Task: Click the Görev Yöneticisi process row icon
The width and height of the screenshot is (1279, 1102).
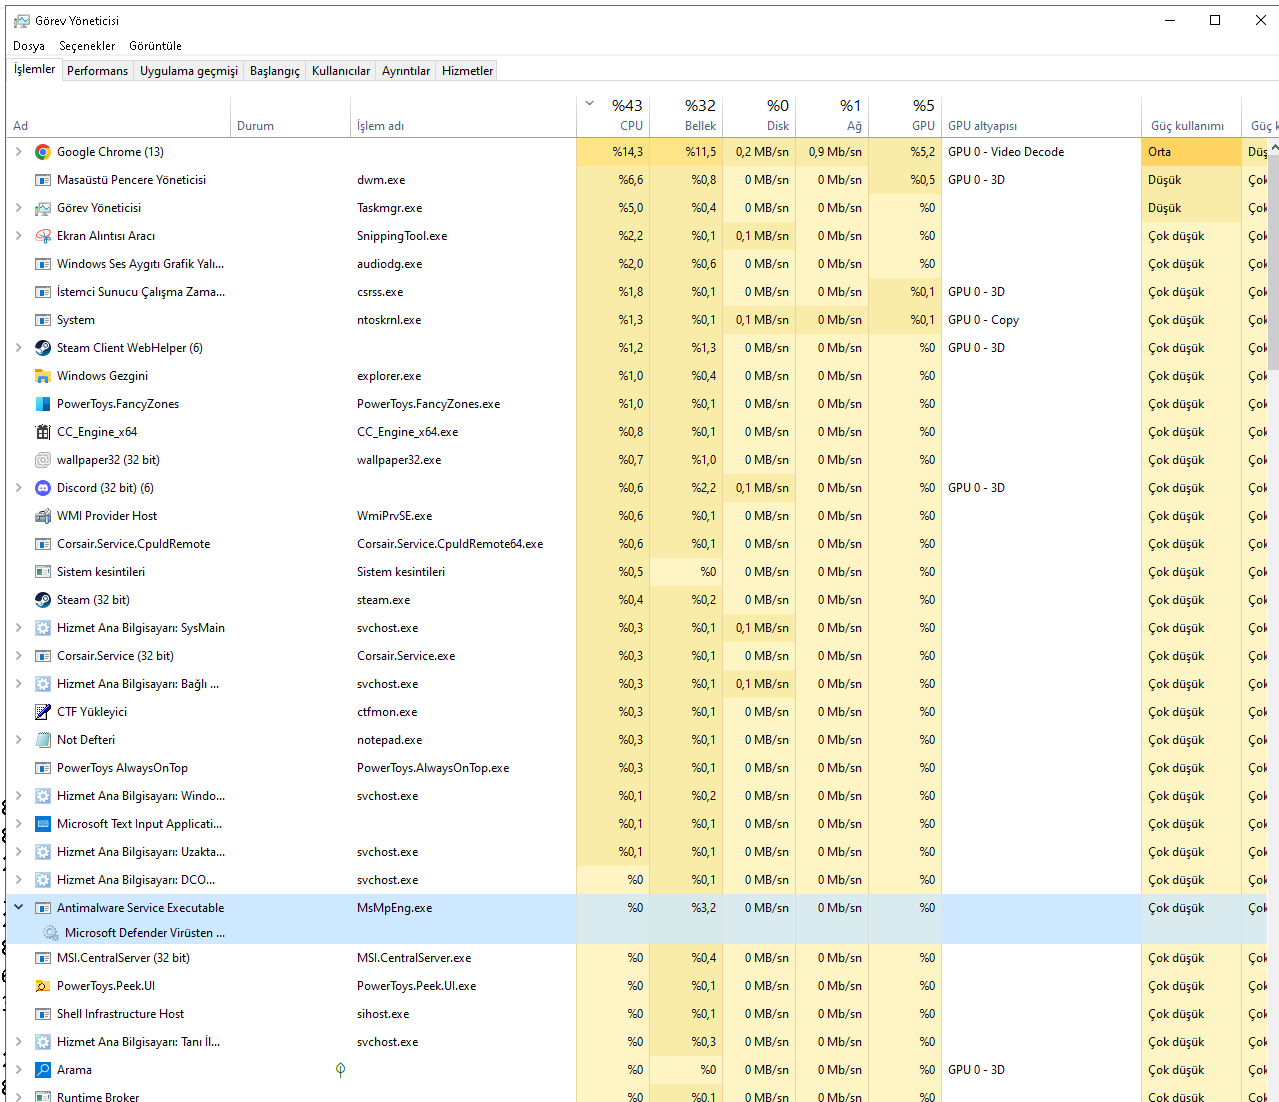Action: click(x=43, y=208)
